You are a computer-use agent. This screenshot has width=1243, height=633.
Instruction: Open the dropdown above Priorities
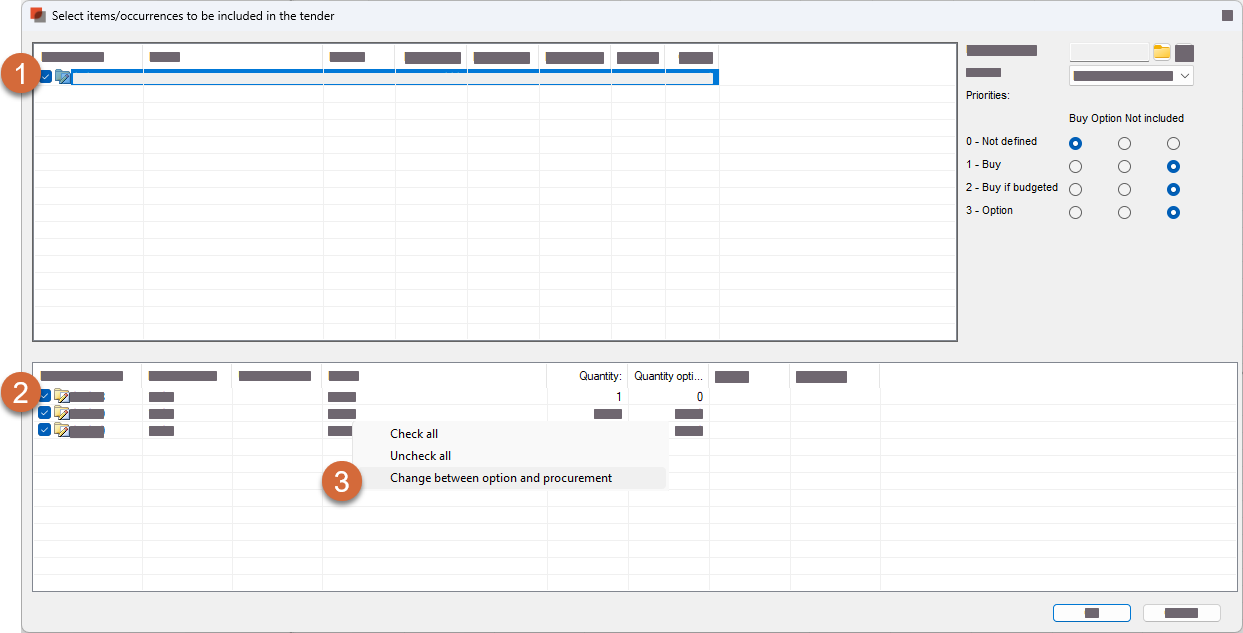1131,76
